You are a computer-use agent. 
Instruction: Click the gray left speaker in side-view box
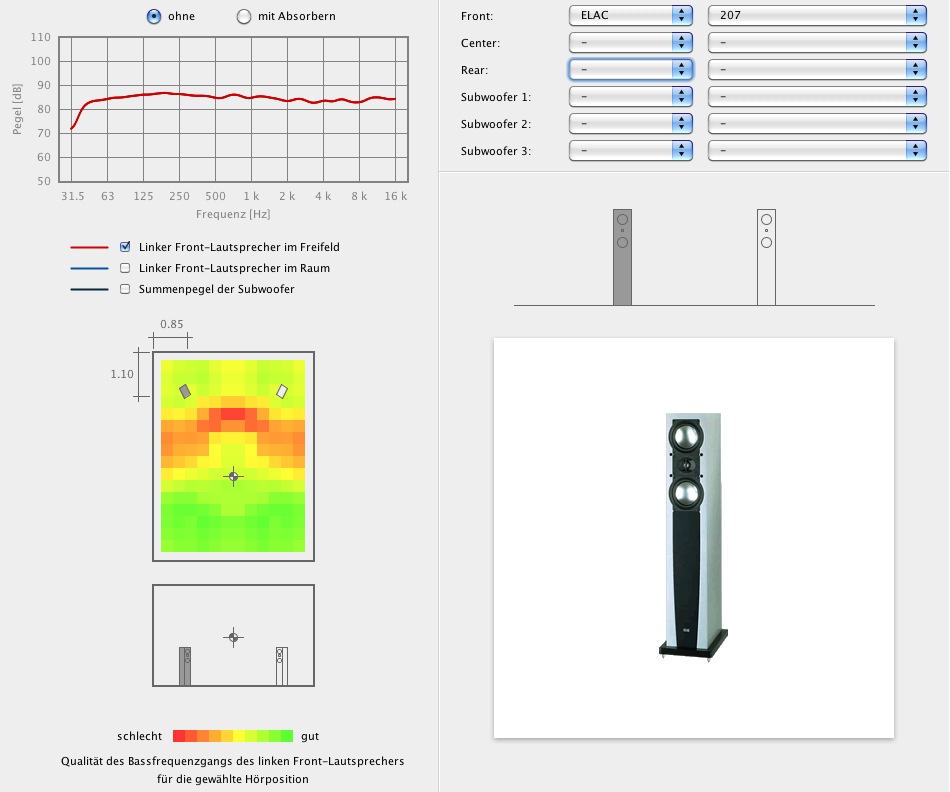(x=185, y=665)
